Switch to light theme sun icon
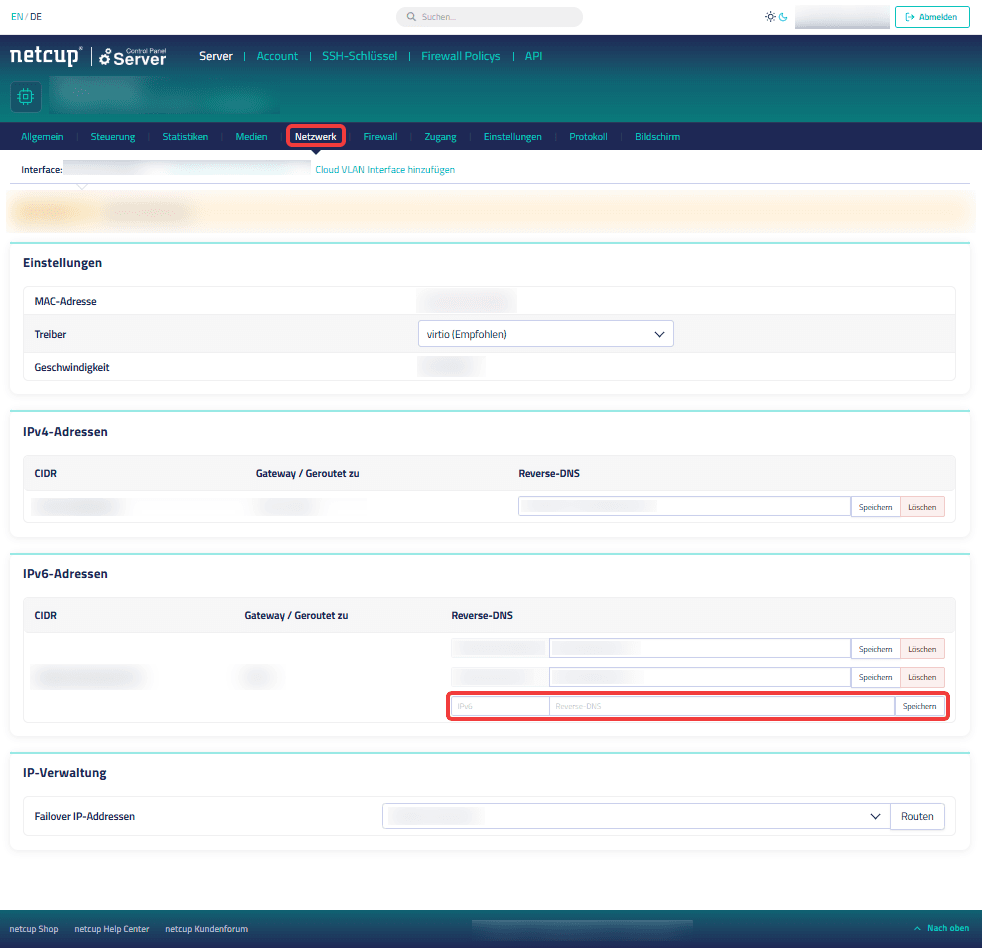 point(770,17)
